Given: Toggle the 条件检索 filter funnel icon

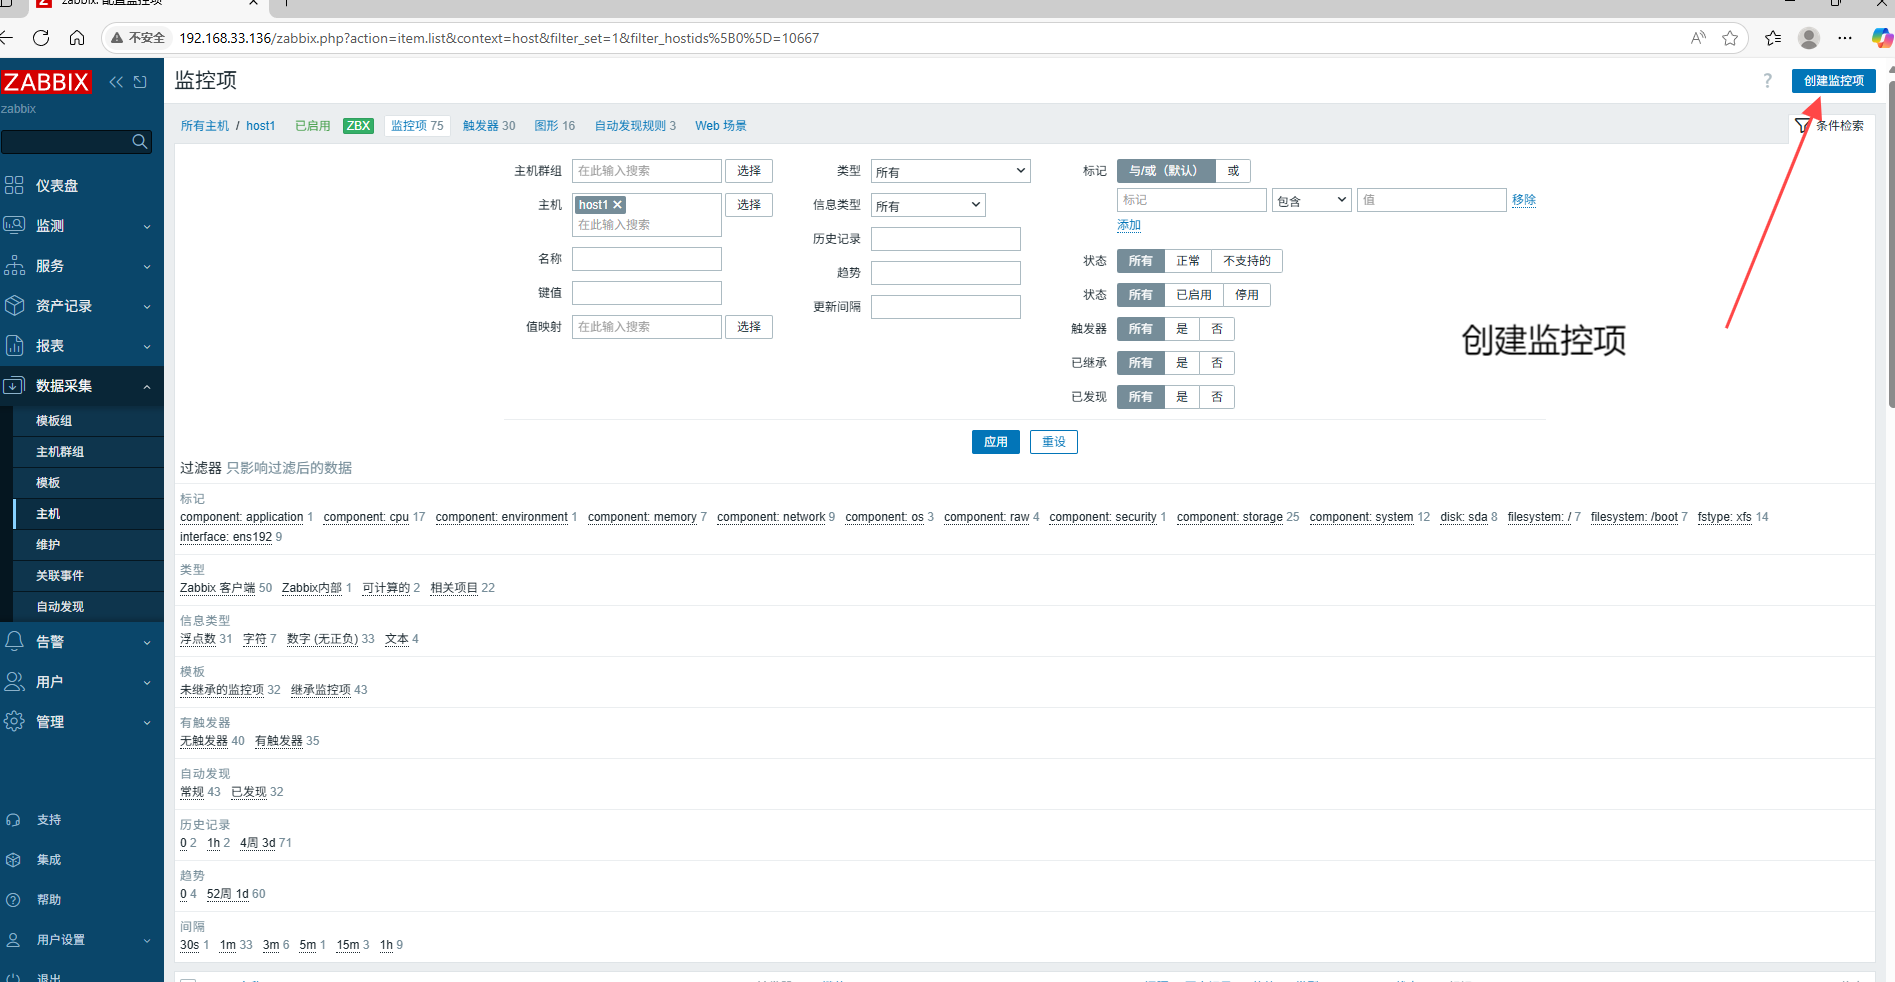Looking at the screenshot, I should 1802,126.
